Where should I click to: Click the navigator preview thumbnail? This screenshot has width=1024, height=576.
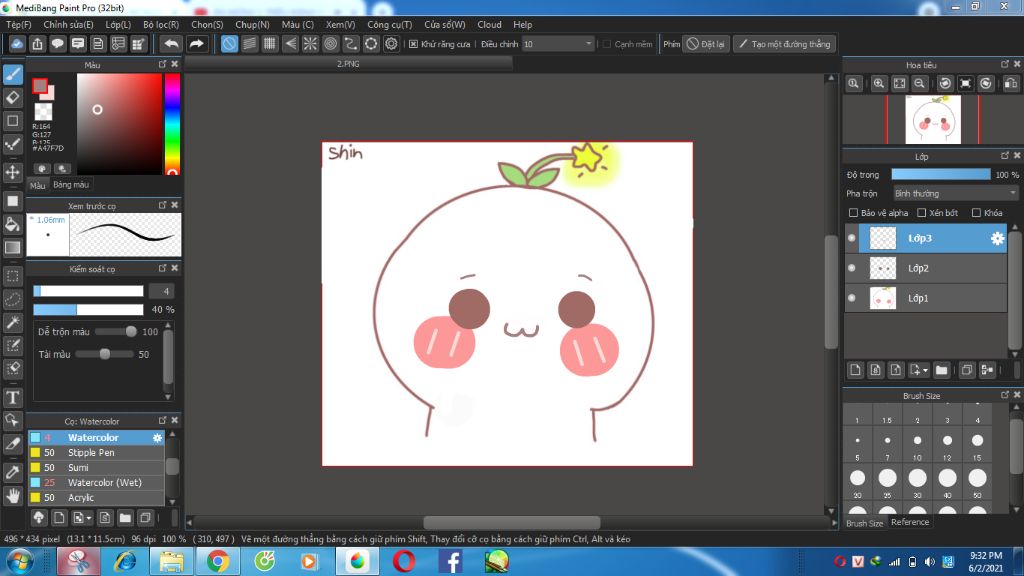[933, 120]
